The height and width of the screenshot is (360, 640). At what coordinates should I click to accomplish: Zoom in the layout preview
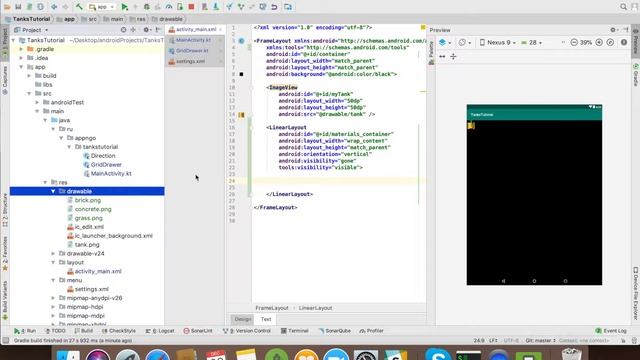599,42
